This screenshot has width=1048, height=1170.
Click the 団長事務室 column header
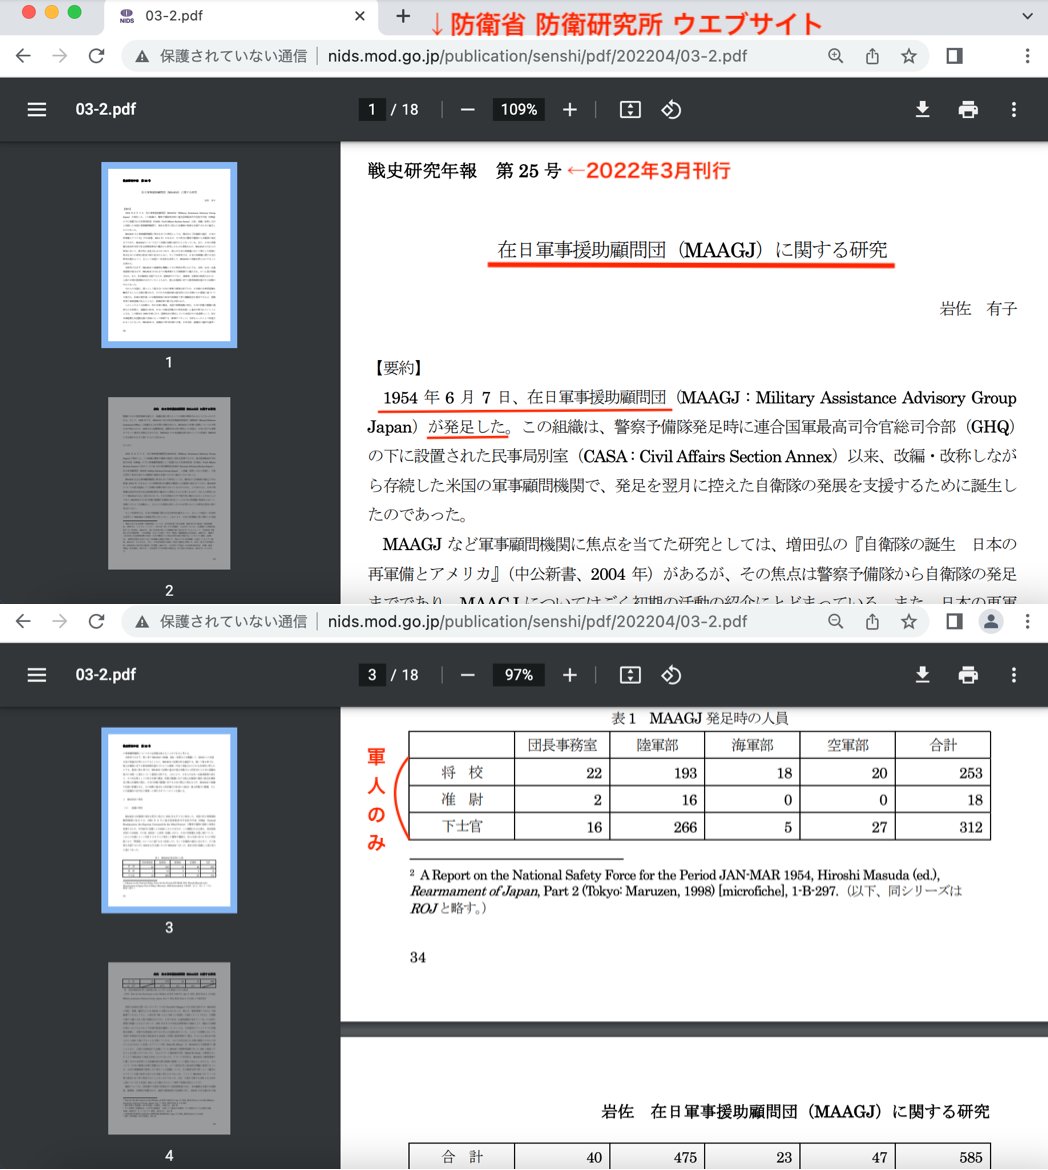point(562,745)
